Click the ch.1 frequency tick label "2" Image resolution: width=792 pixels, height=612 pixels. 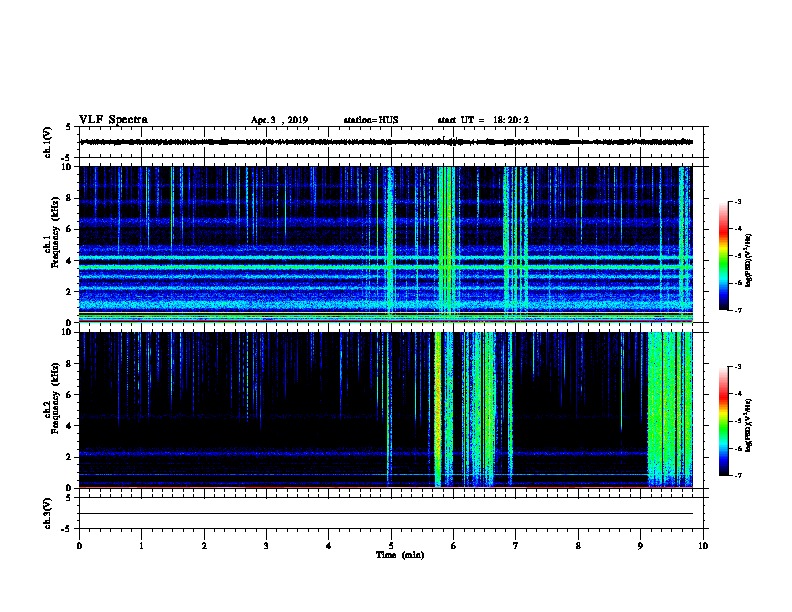69,291
